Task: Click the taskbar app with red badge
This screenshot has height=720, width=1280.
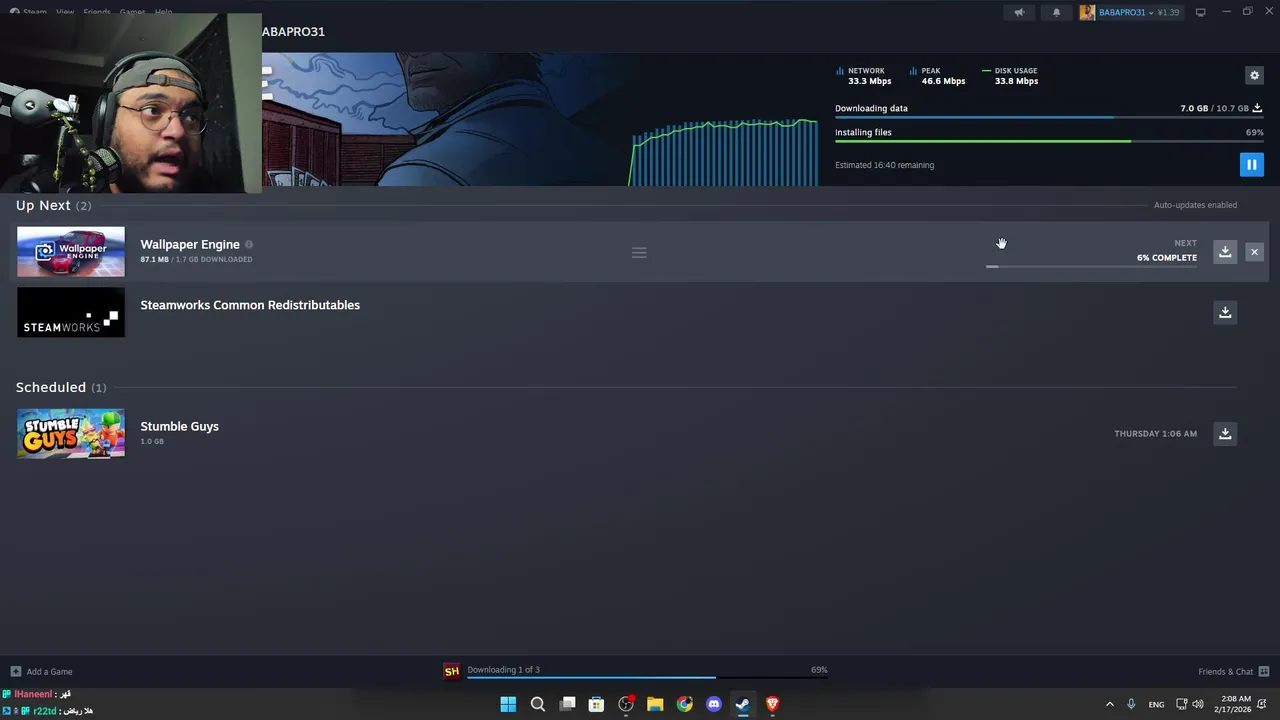Action: (626, 704)
